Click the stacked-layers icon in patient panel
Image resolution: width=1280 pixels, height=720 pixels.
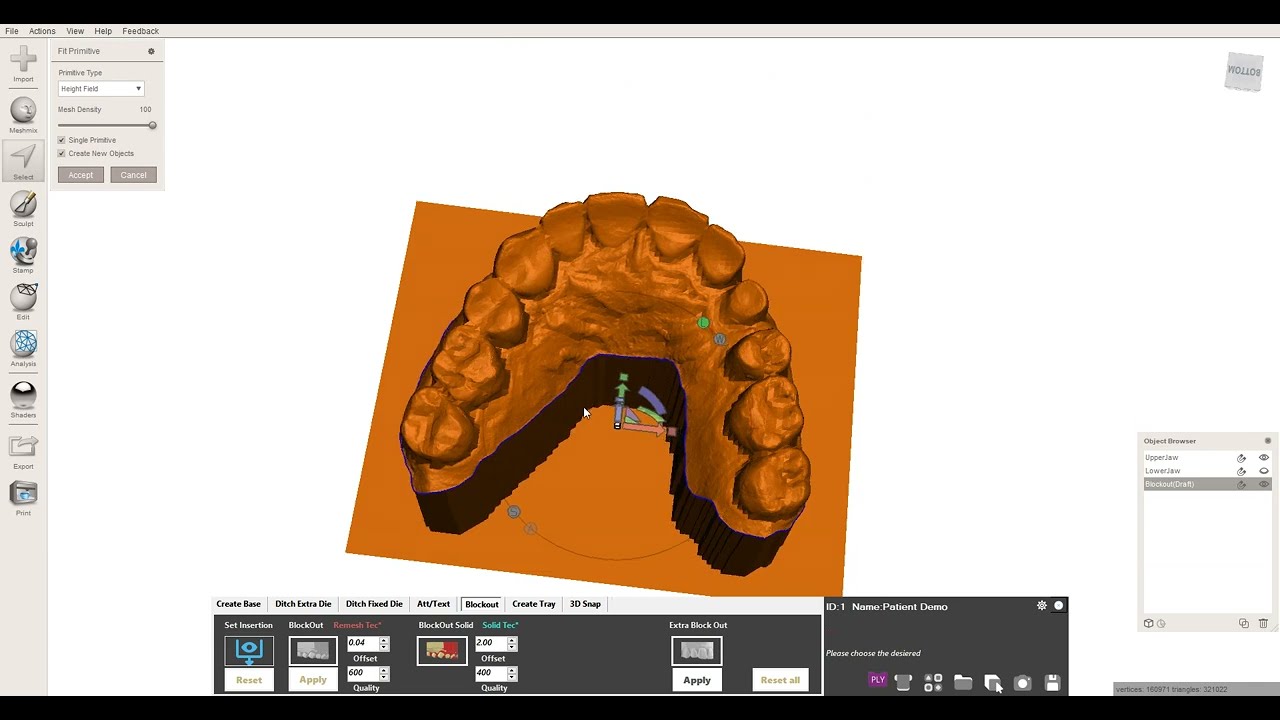click(993, 683)
